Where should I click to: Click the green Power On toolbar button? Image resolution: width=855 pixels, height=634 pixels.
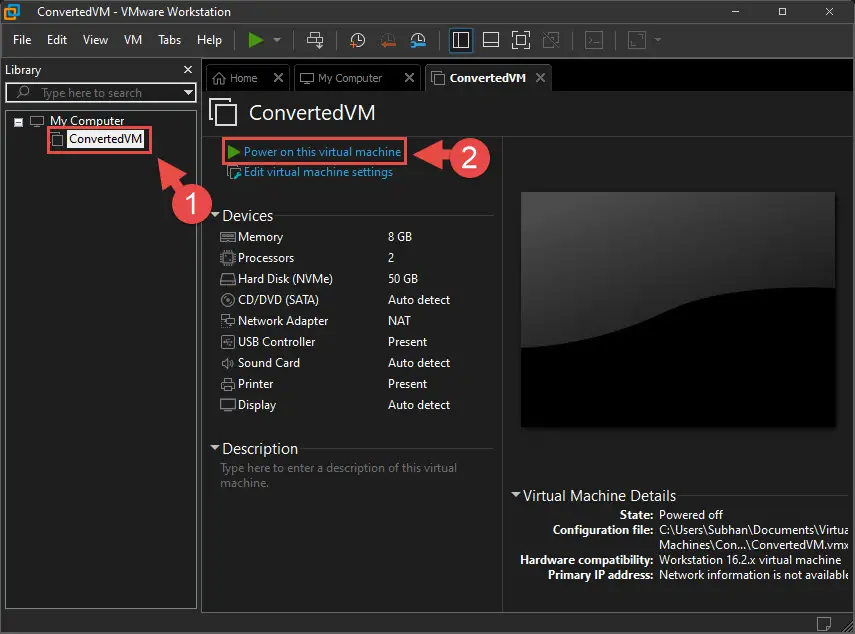255,40
